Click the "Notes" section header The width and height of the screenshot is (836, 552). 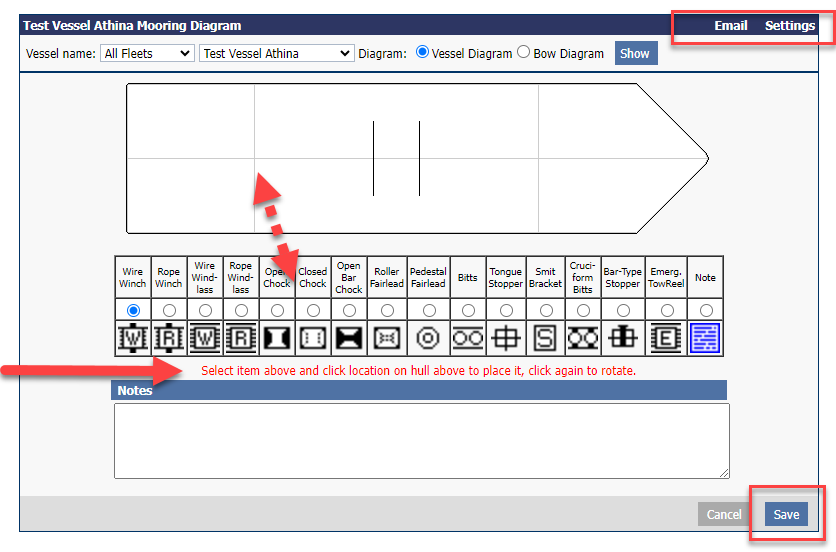[x=419, y=390]
